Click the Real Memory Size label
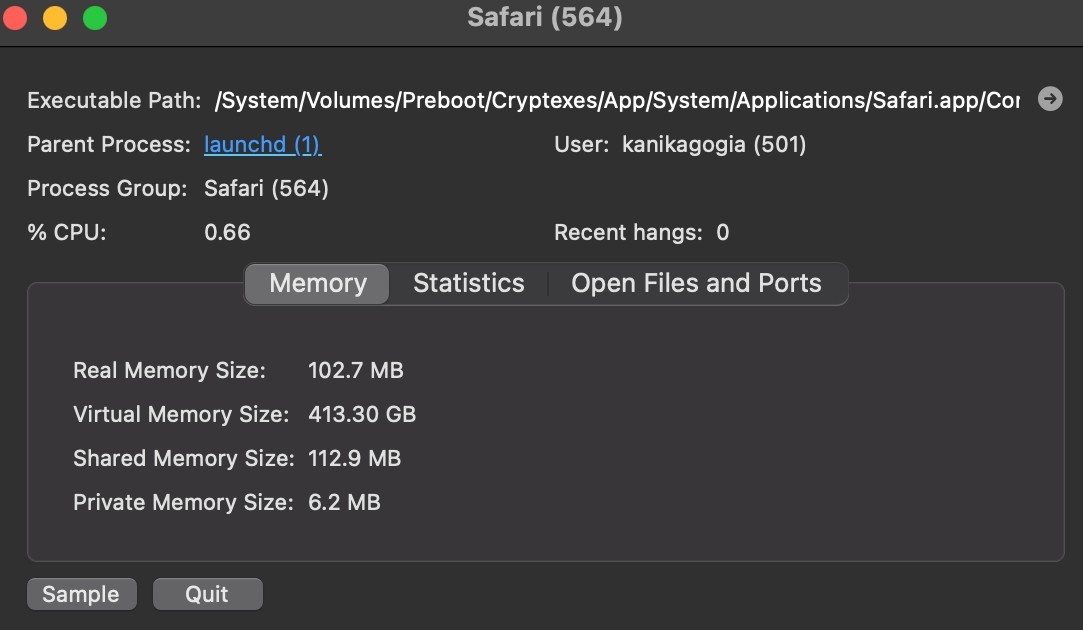Viewport: 1083px width, 630px height. pyautogui.click(x=169, y=370)
